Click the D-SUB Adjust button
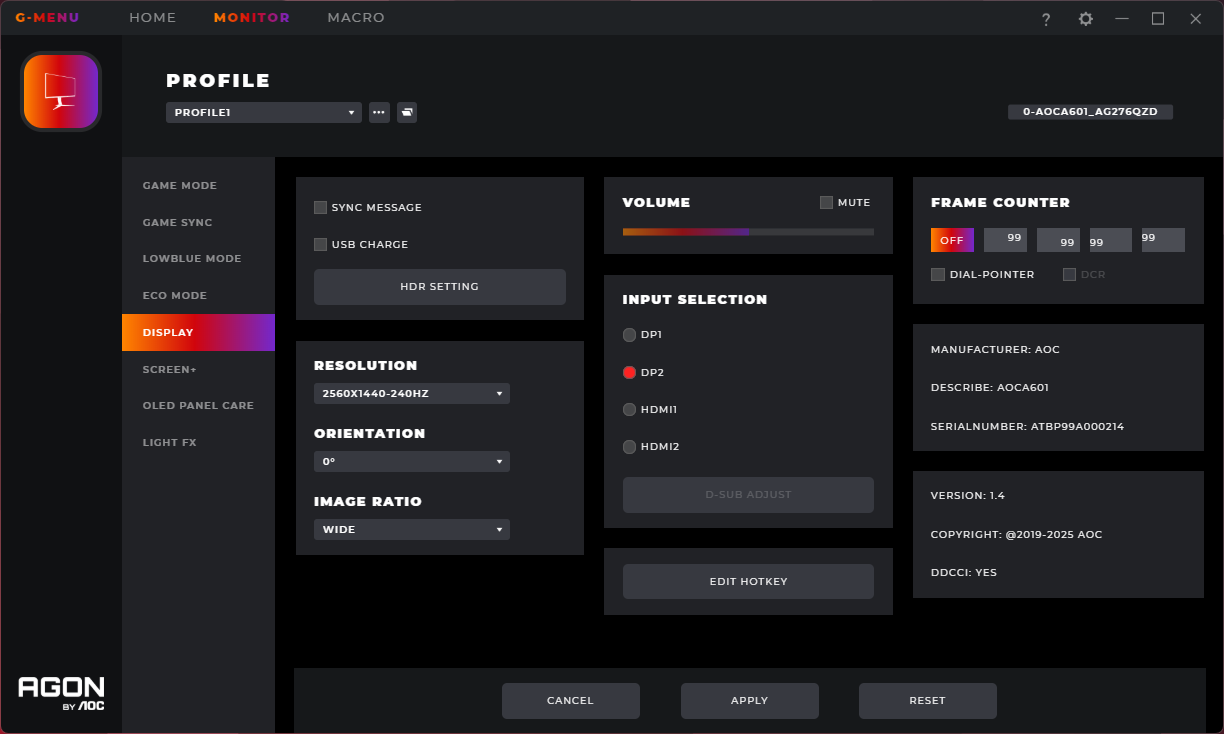This screenshot has width=1224, height=734. pos(748,495)
